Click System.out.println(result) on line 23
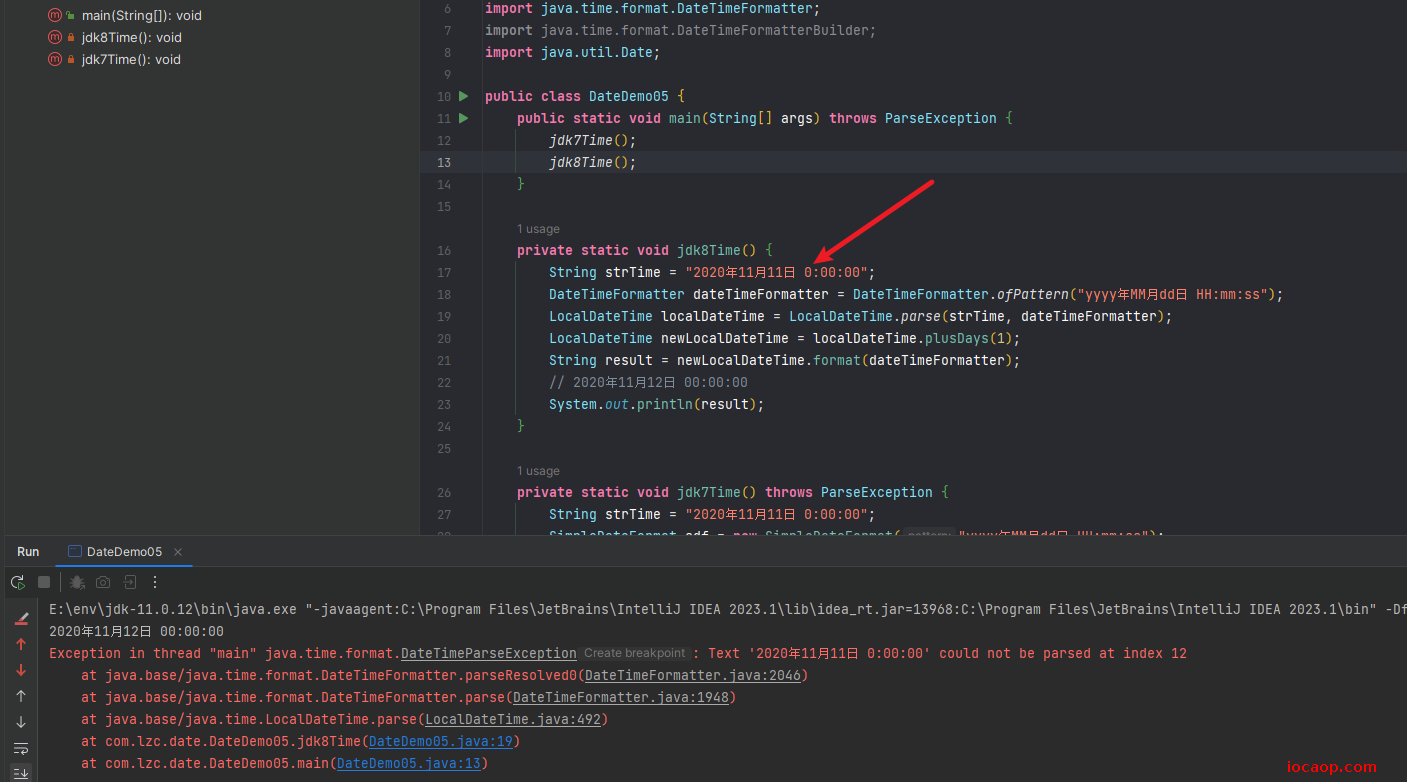This screenshot has width=1407, height=782. pos(653,404)
